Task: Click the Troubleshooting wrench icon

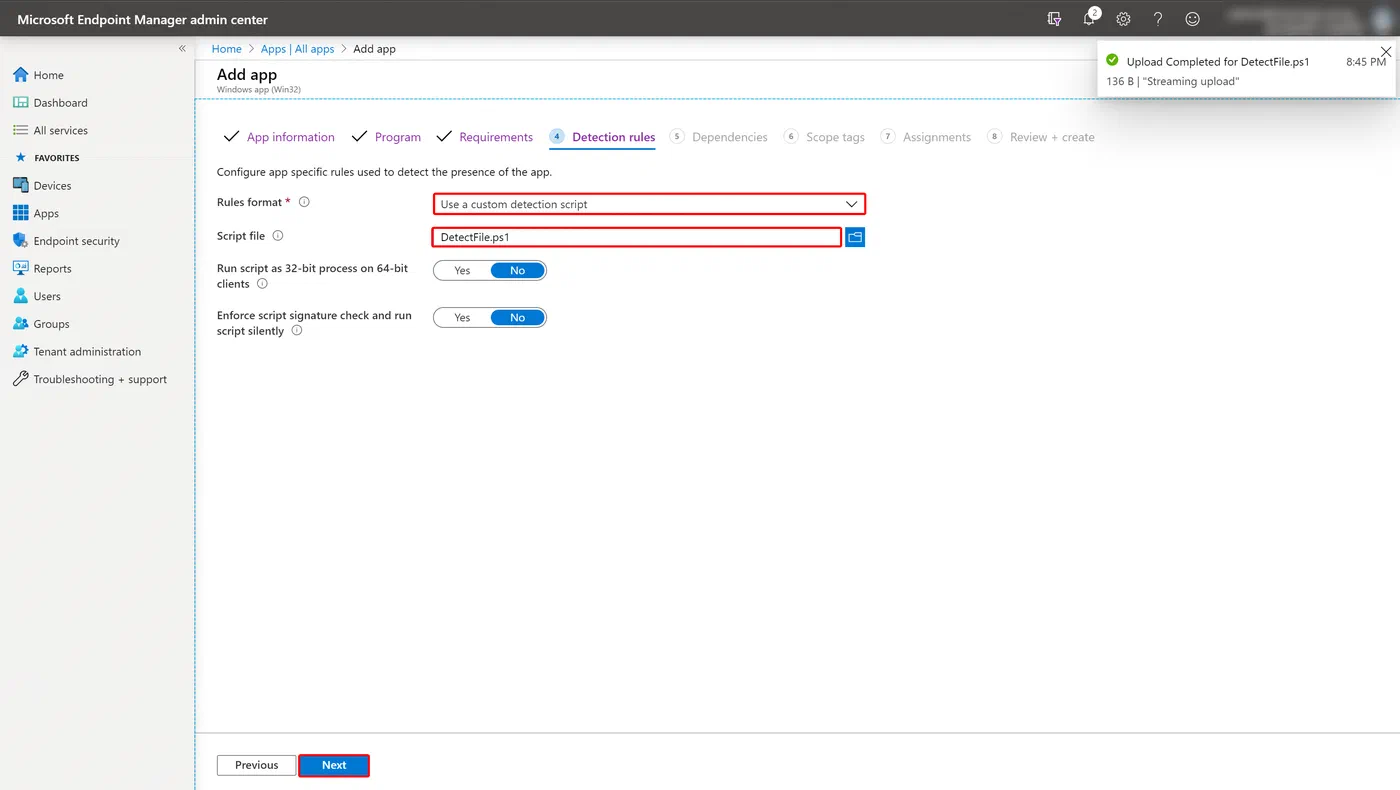Action: pos(20,379)
